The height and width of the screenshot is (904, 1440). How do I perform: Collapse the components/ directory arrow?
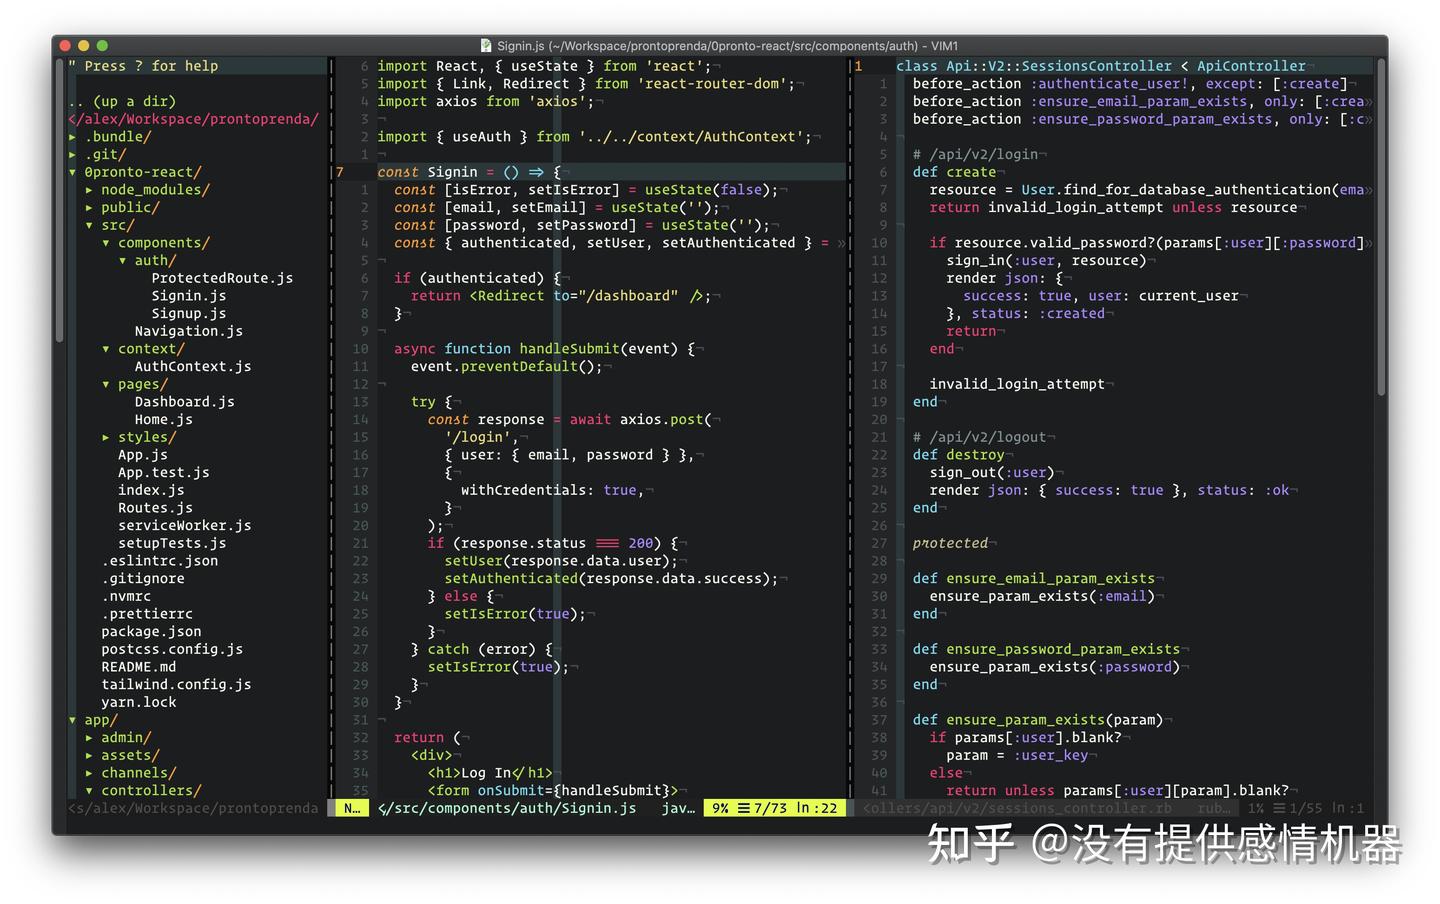tap(106, 243)
